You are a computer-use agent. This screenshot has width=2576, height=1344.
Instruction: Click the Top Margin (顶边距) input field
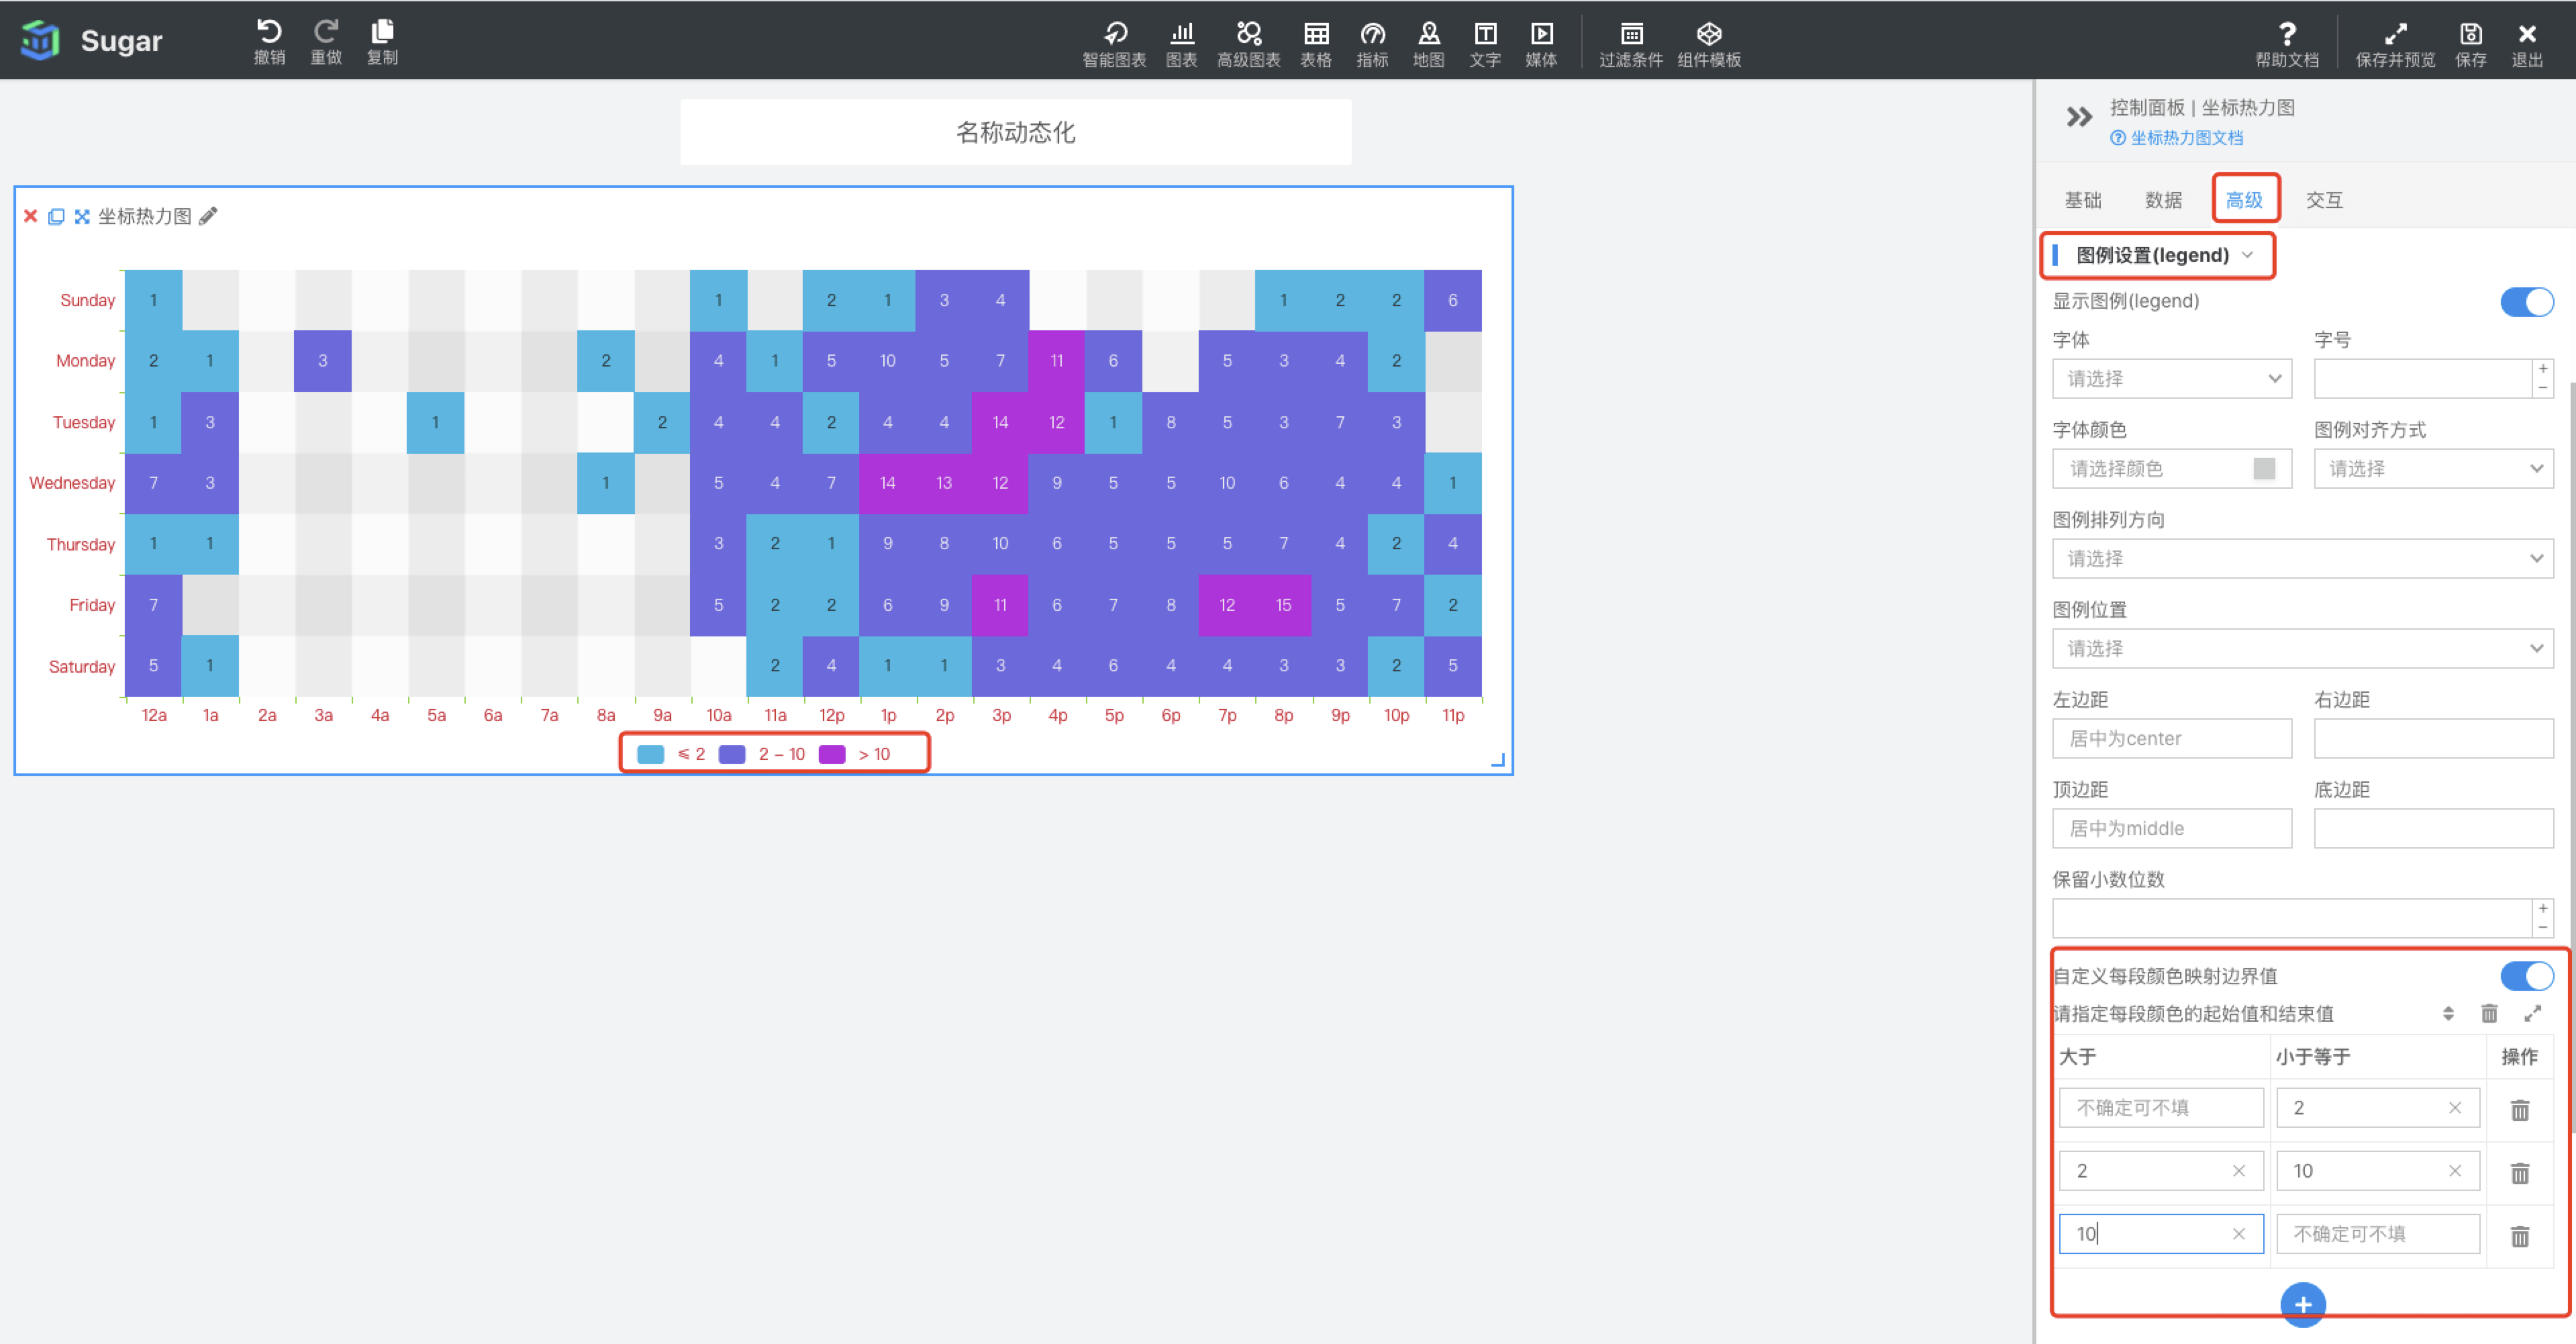click(2171, 829)
